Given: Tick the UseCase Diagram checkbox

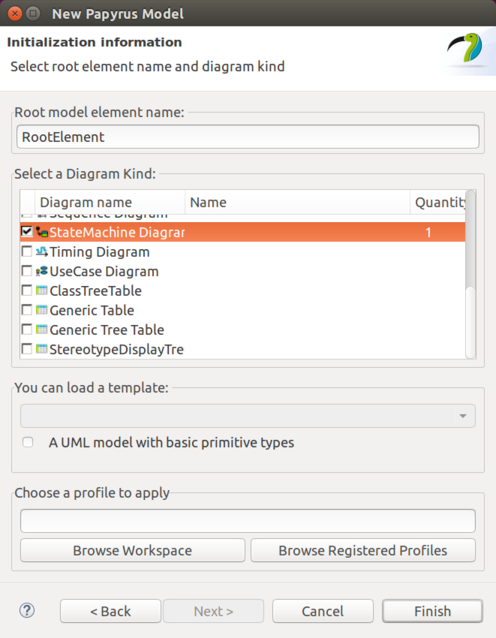Looking at the screenshot, I should click(27, 271).
